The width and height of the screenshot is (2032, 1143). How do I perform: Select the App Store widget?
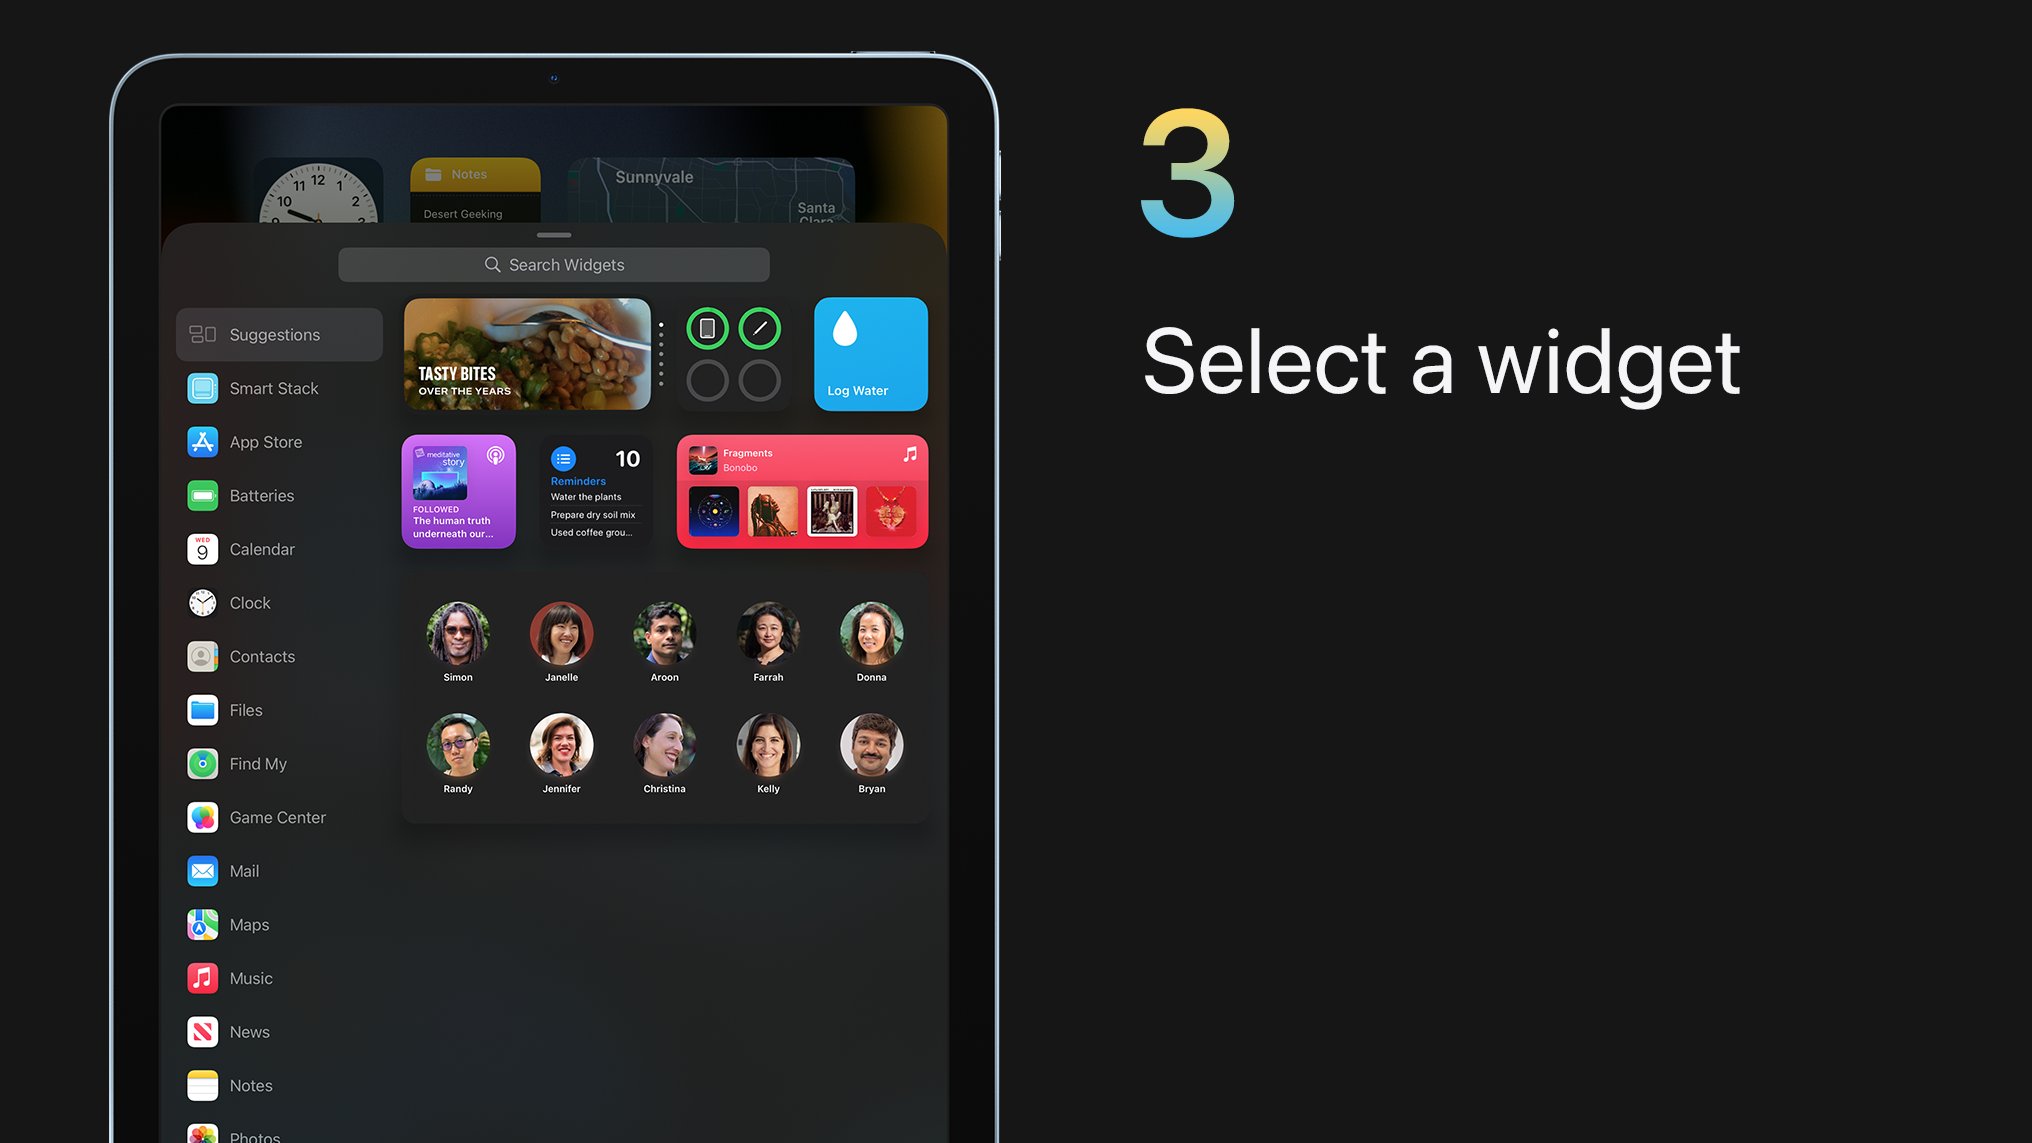265,441
